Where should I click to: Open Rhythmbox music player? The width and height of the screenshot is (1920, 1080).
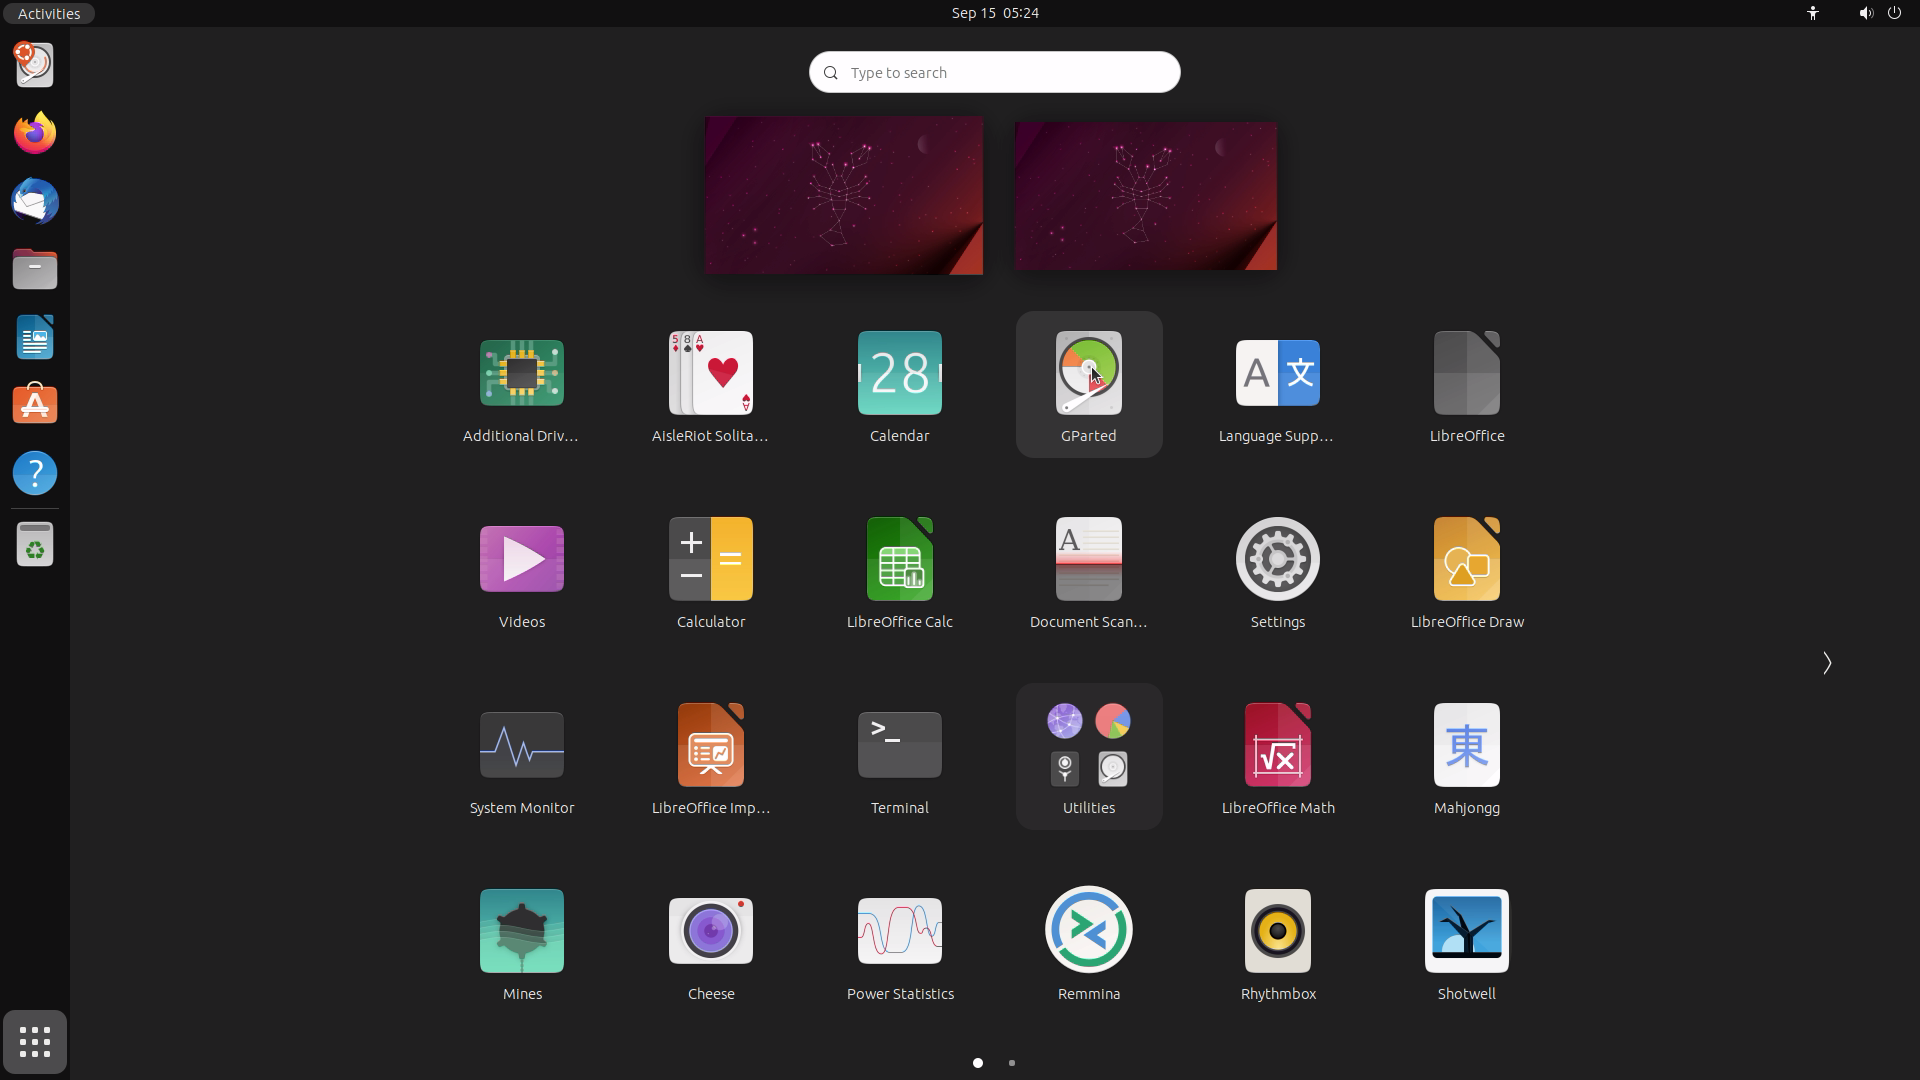1277,943
